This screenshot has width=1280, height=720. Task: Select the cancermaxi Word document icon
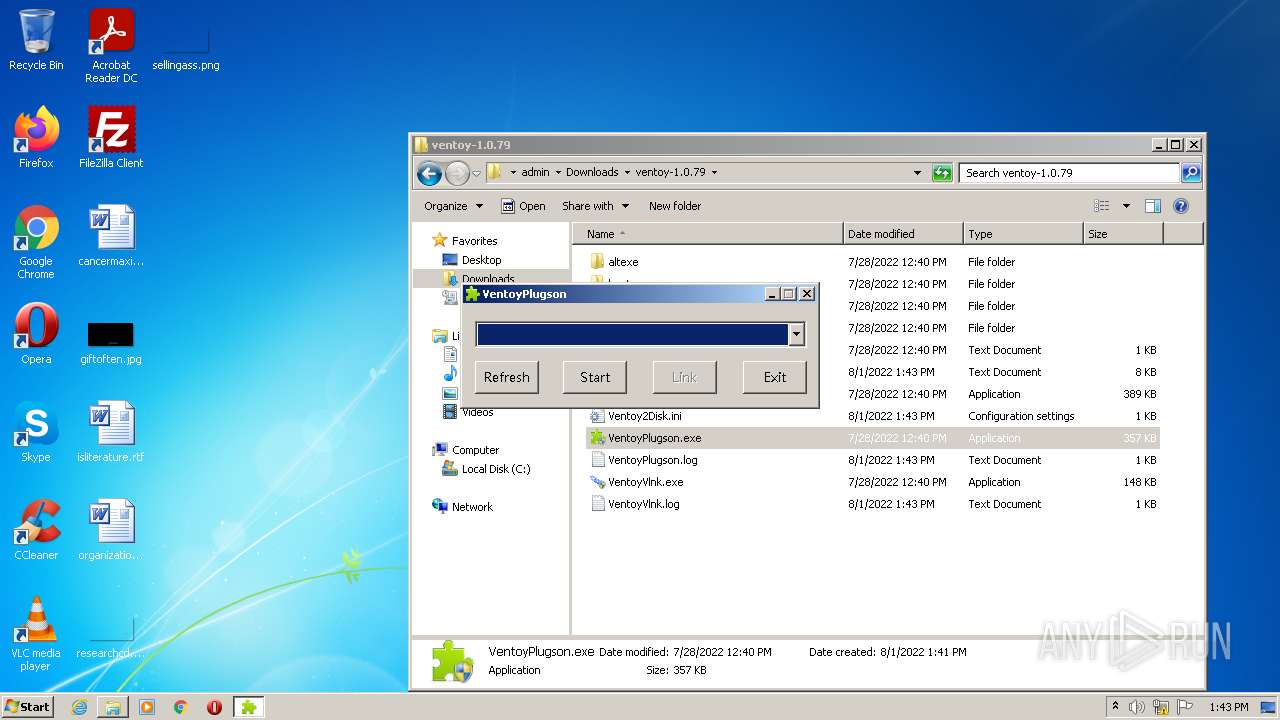pyautogui.click(x=111, y=236)
